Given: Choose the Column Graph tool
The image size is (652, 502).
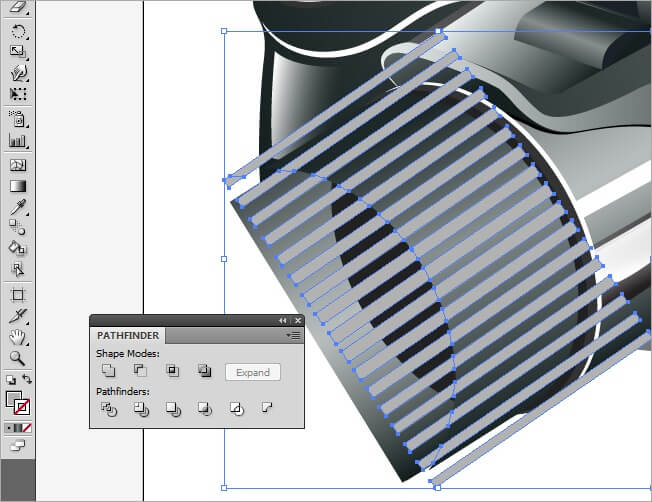Looking at the screenshot, I should [x=17, y=141].
